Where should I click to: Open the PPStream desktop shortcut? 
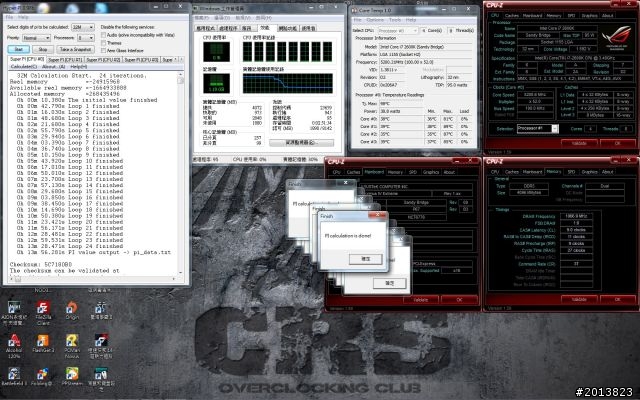point(72,376)
